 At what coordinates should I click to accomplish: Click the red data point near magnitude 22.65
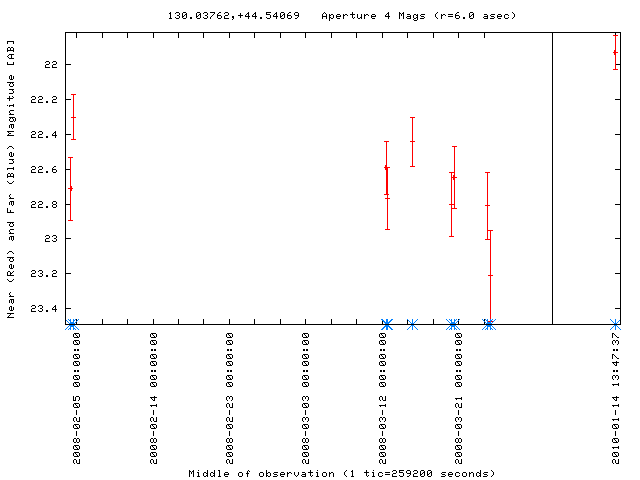click(454, 178)
